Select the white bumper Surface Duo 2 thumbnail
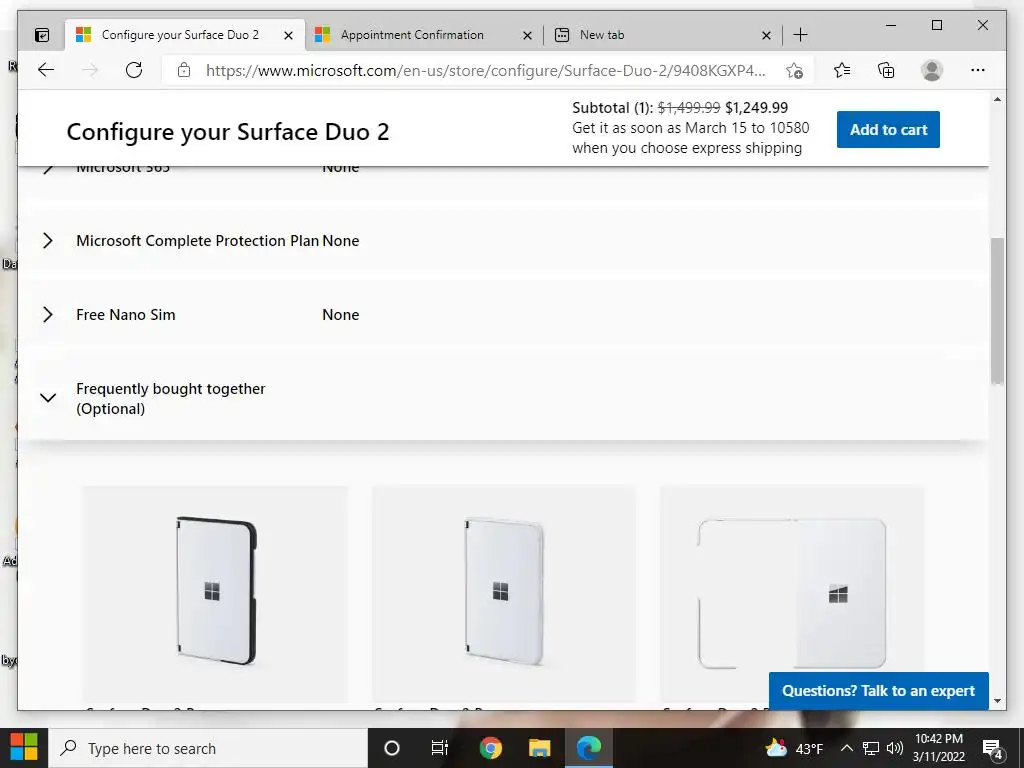The image size is (1024, 768). tap(504, 594)
